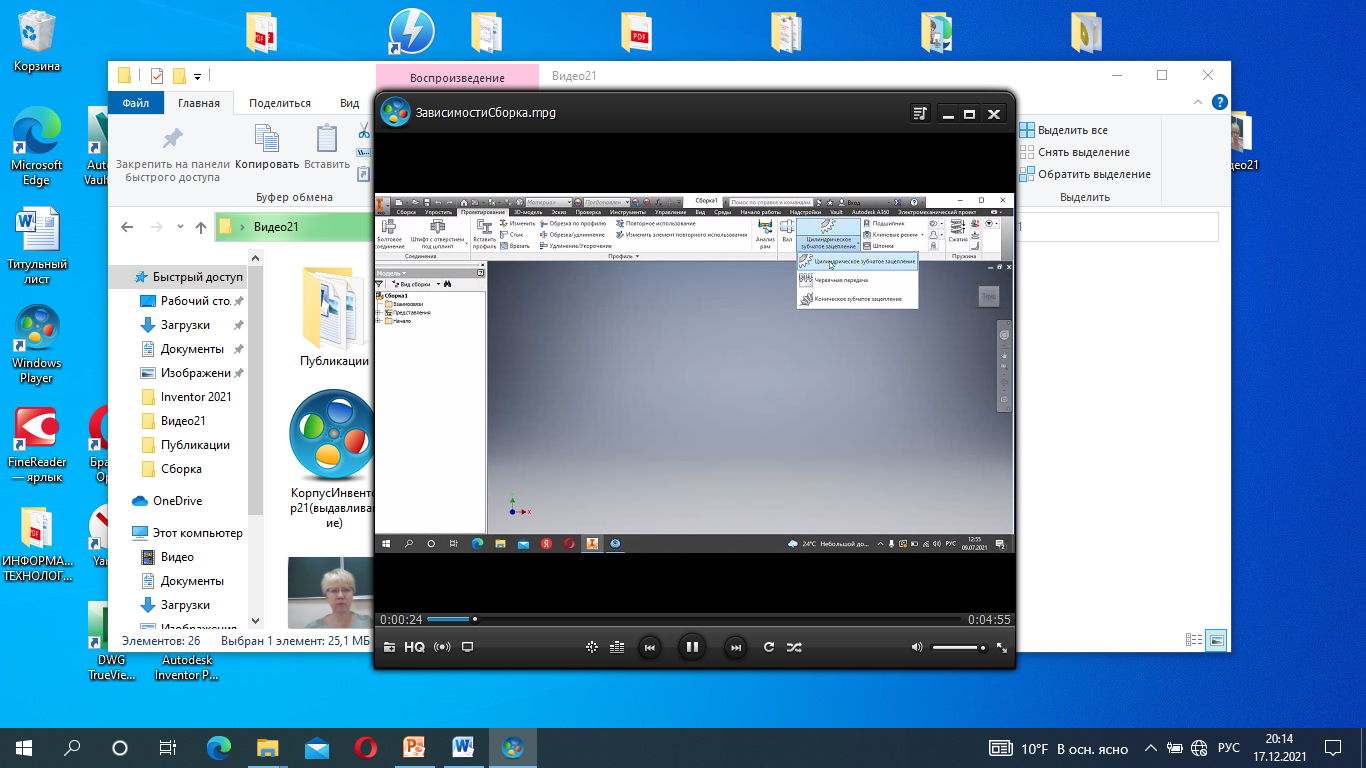Open Microsoft Edge desktop shortcut
1366x768 pixels.
(37, 146)
